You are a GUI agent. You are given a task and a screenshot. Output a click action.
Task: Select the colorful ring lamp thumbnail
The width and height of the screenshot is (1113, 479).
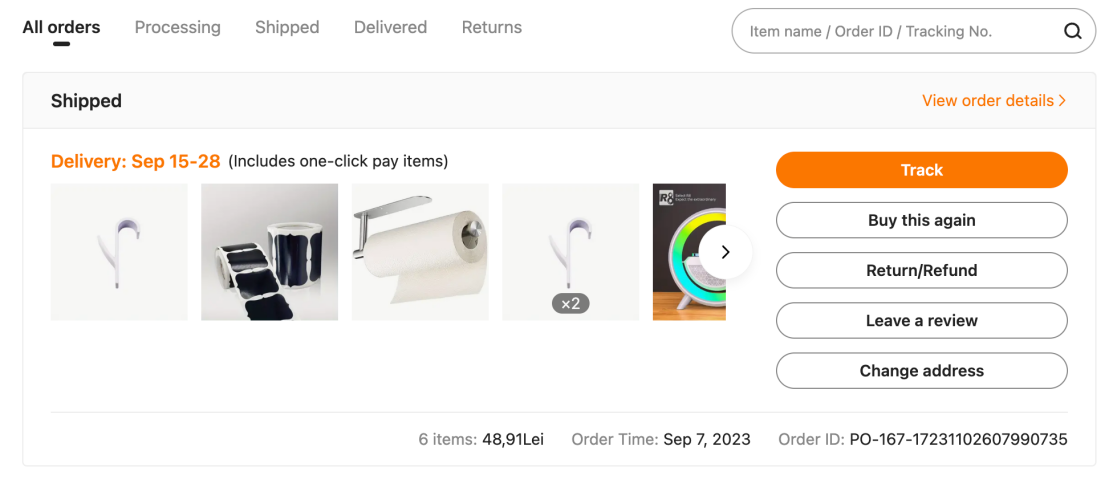click(x=680, y=252)
